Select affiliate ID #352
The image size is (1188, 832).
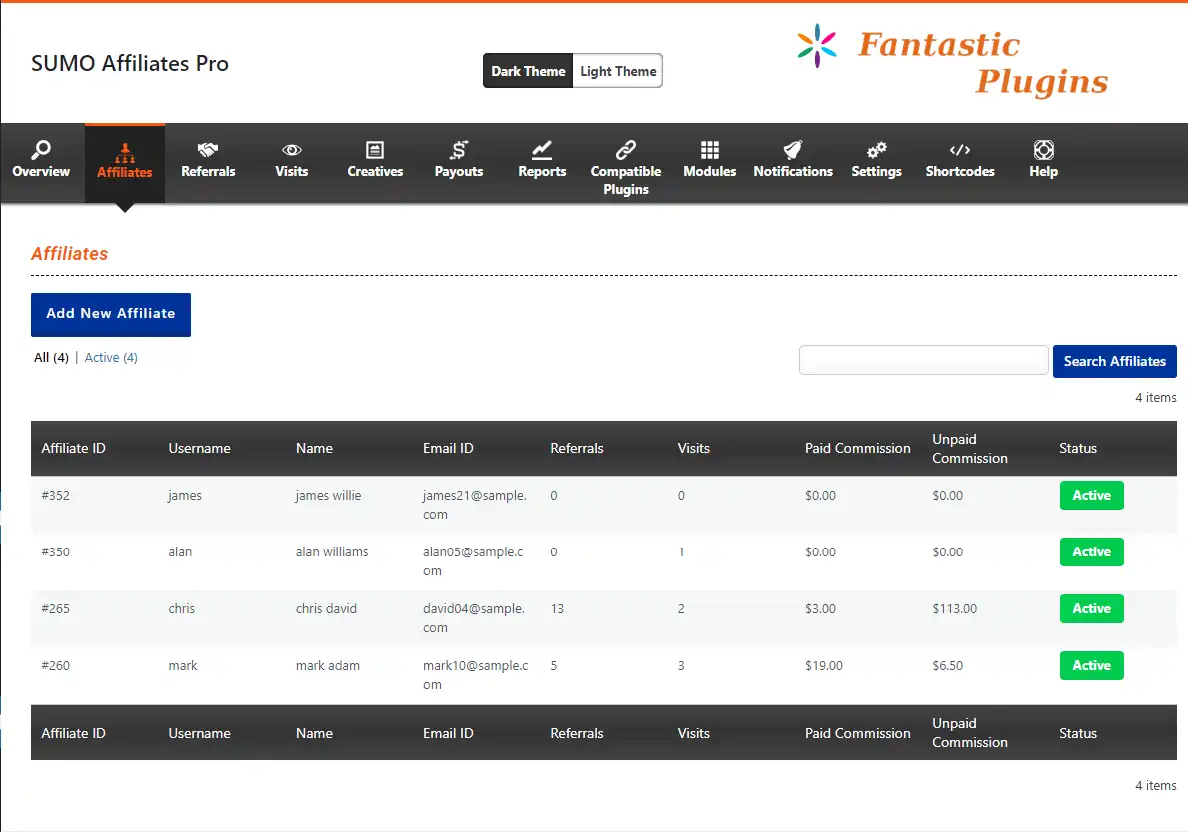pyautogui.click(x=55, y=496)
